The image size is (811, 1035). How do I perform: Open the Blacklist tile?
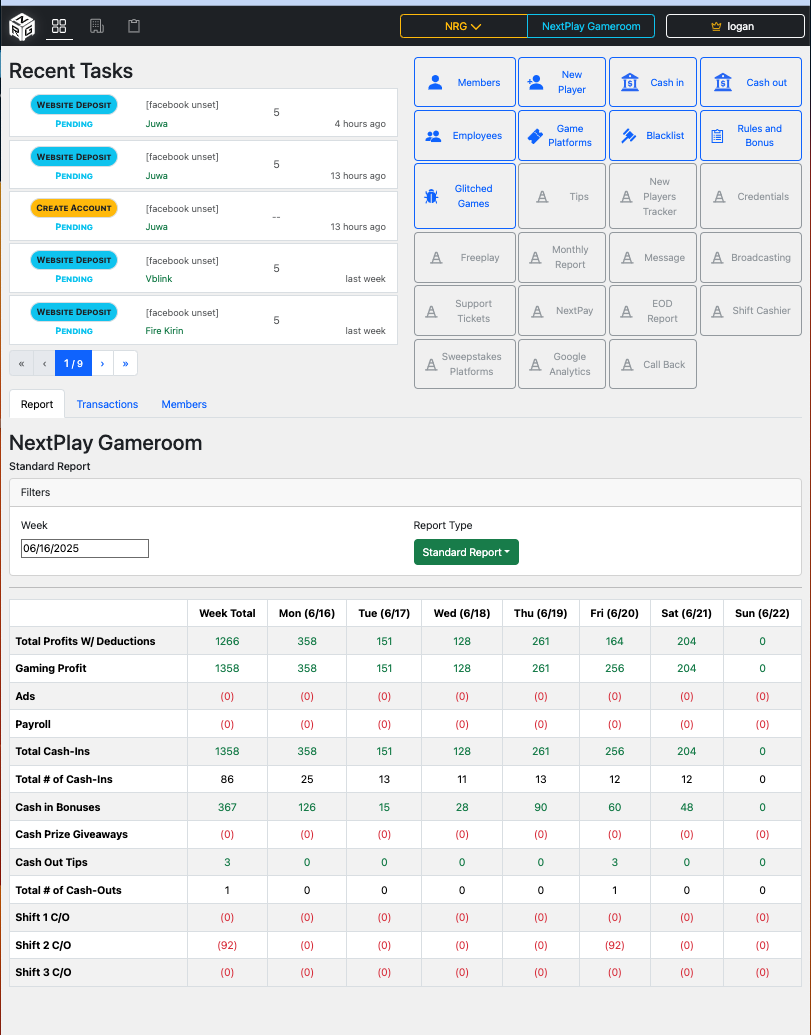tap(653, 135)
